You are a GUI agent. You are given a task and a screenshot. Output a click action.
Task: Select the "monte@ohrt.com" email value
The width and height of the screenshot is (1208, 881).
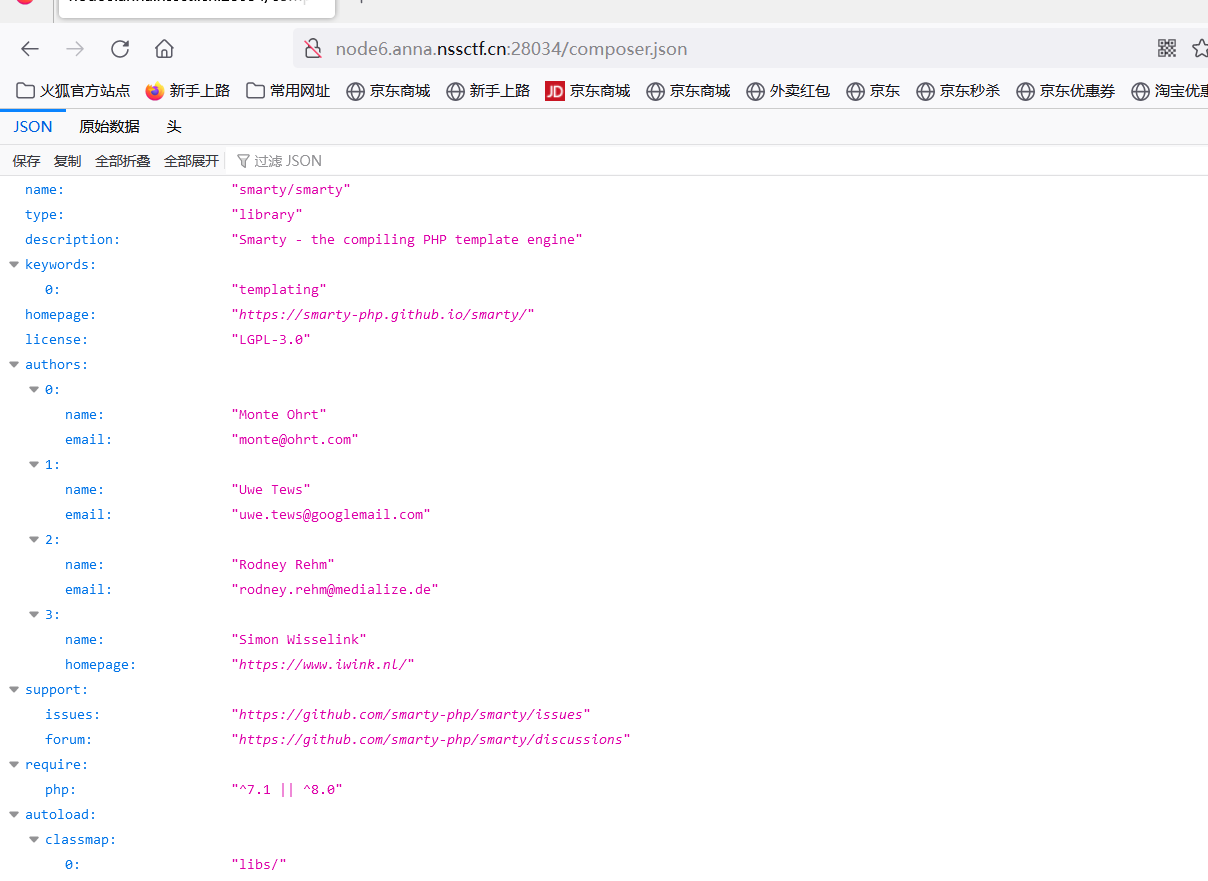(x=295, y=440)
